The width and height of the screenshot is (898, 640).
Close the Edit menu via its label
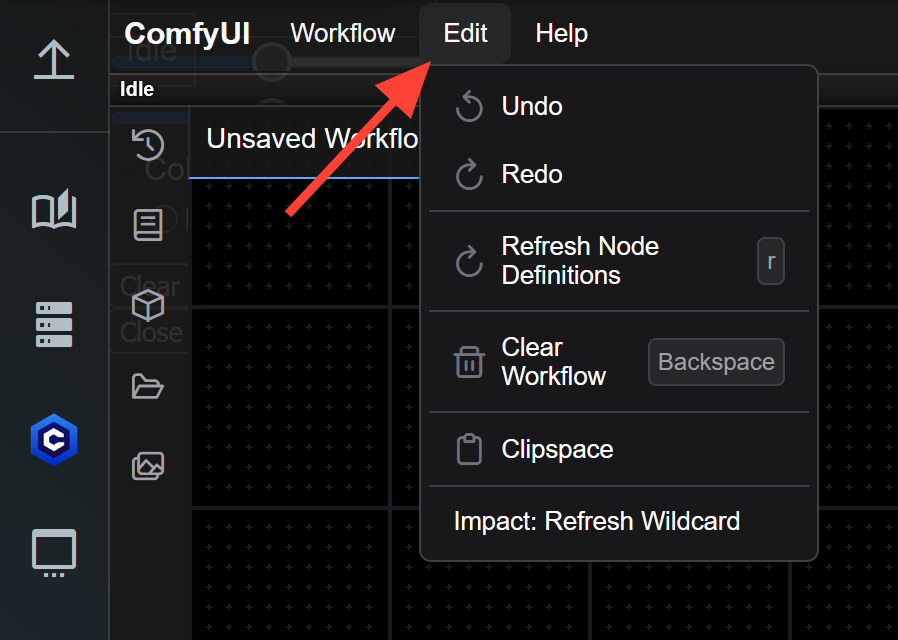coord(465,33)
